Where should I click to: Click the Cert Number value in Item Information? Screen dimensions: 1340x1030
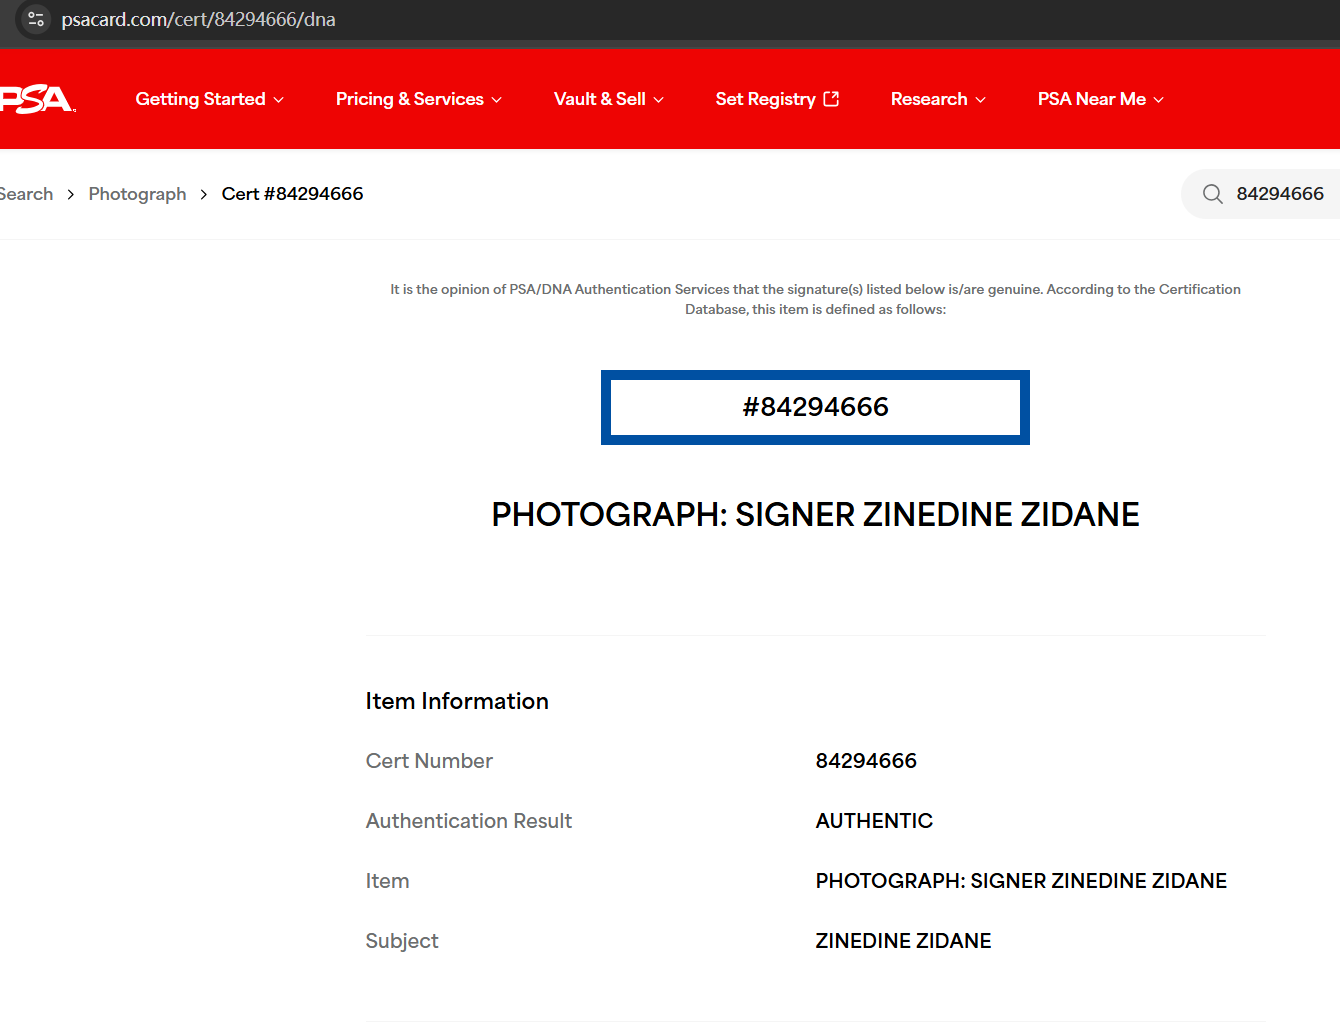(x=866, y=761)
